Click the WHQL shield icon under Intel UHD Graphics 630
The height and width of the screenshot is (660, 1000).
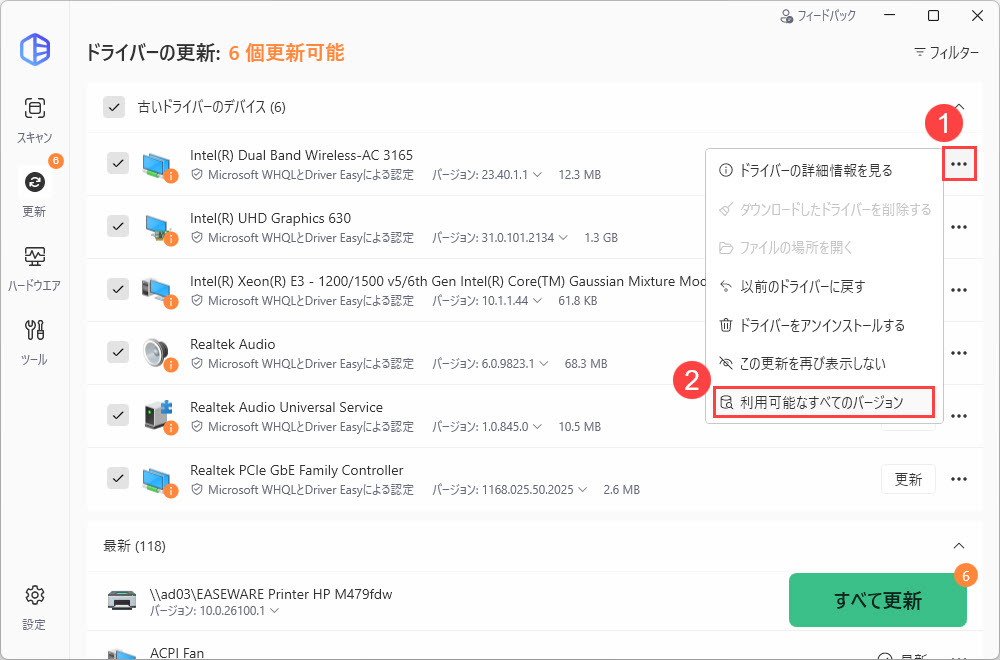click(197, 237)
